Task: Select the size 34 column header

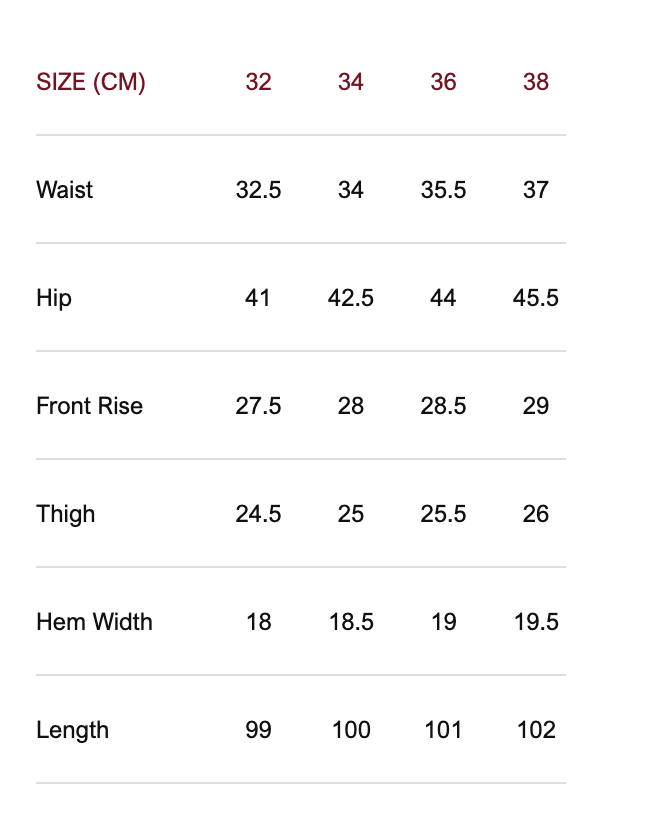Action: tap(351, 82)
